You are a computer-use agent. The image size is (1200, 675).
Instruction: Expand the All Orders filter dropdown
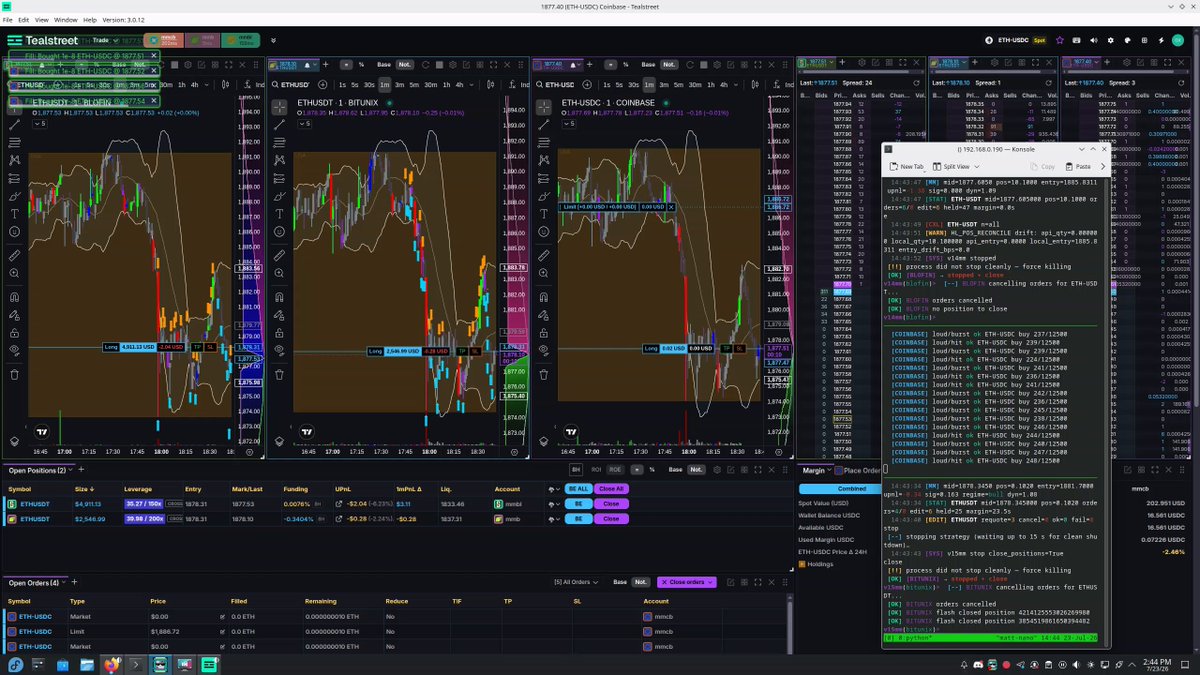(578, 582)
